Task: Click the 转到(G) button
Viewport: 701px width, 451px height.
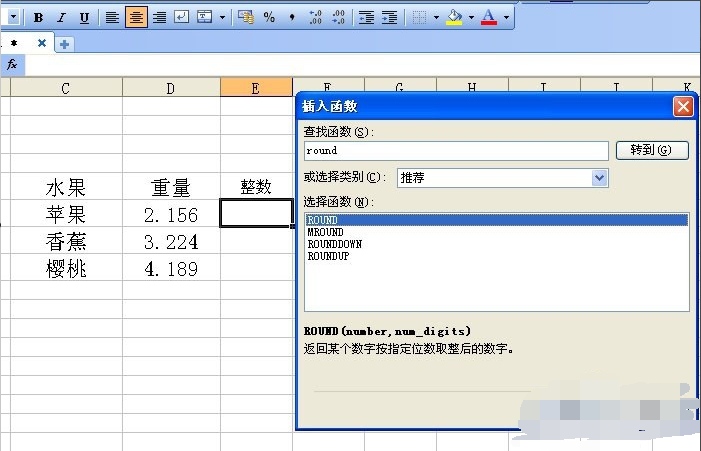Action: (652, 150)
